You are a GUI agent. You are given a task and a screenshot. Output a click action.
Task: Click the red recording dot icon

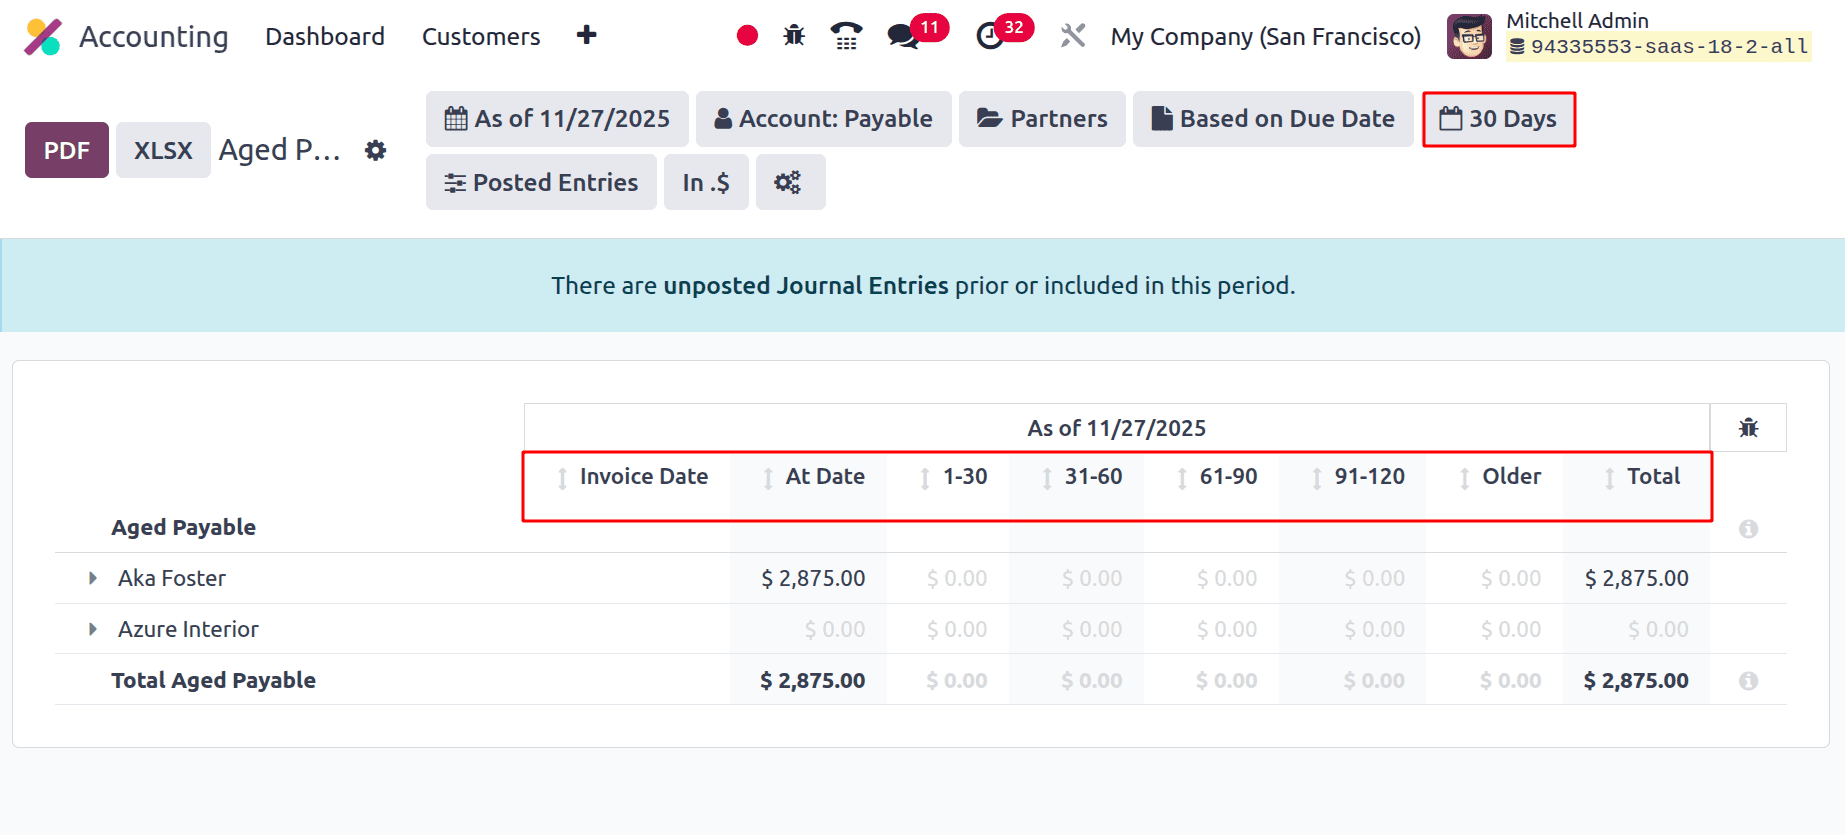click(747, 36)
